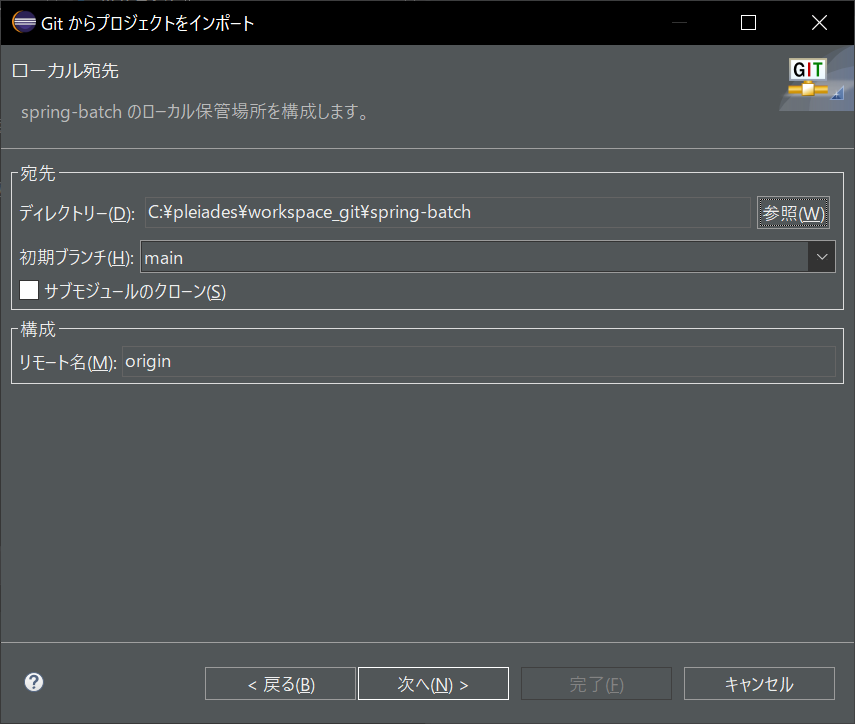The image size is (855, 724).
Task: Expand the branch selection list
Action: coord(821,256)
